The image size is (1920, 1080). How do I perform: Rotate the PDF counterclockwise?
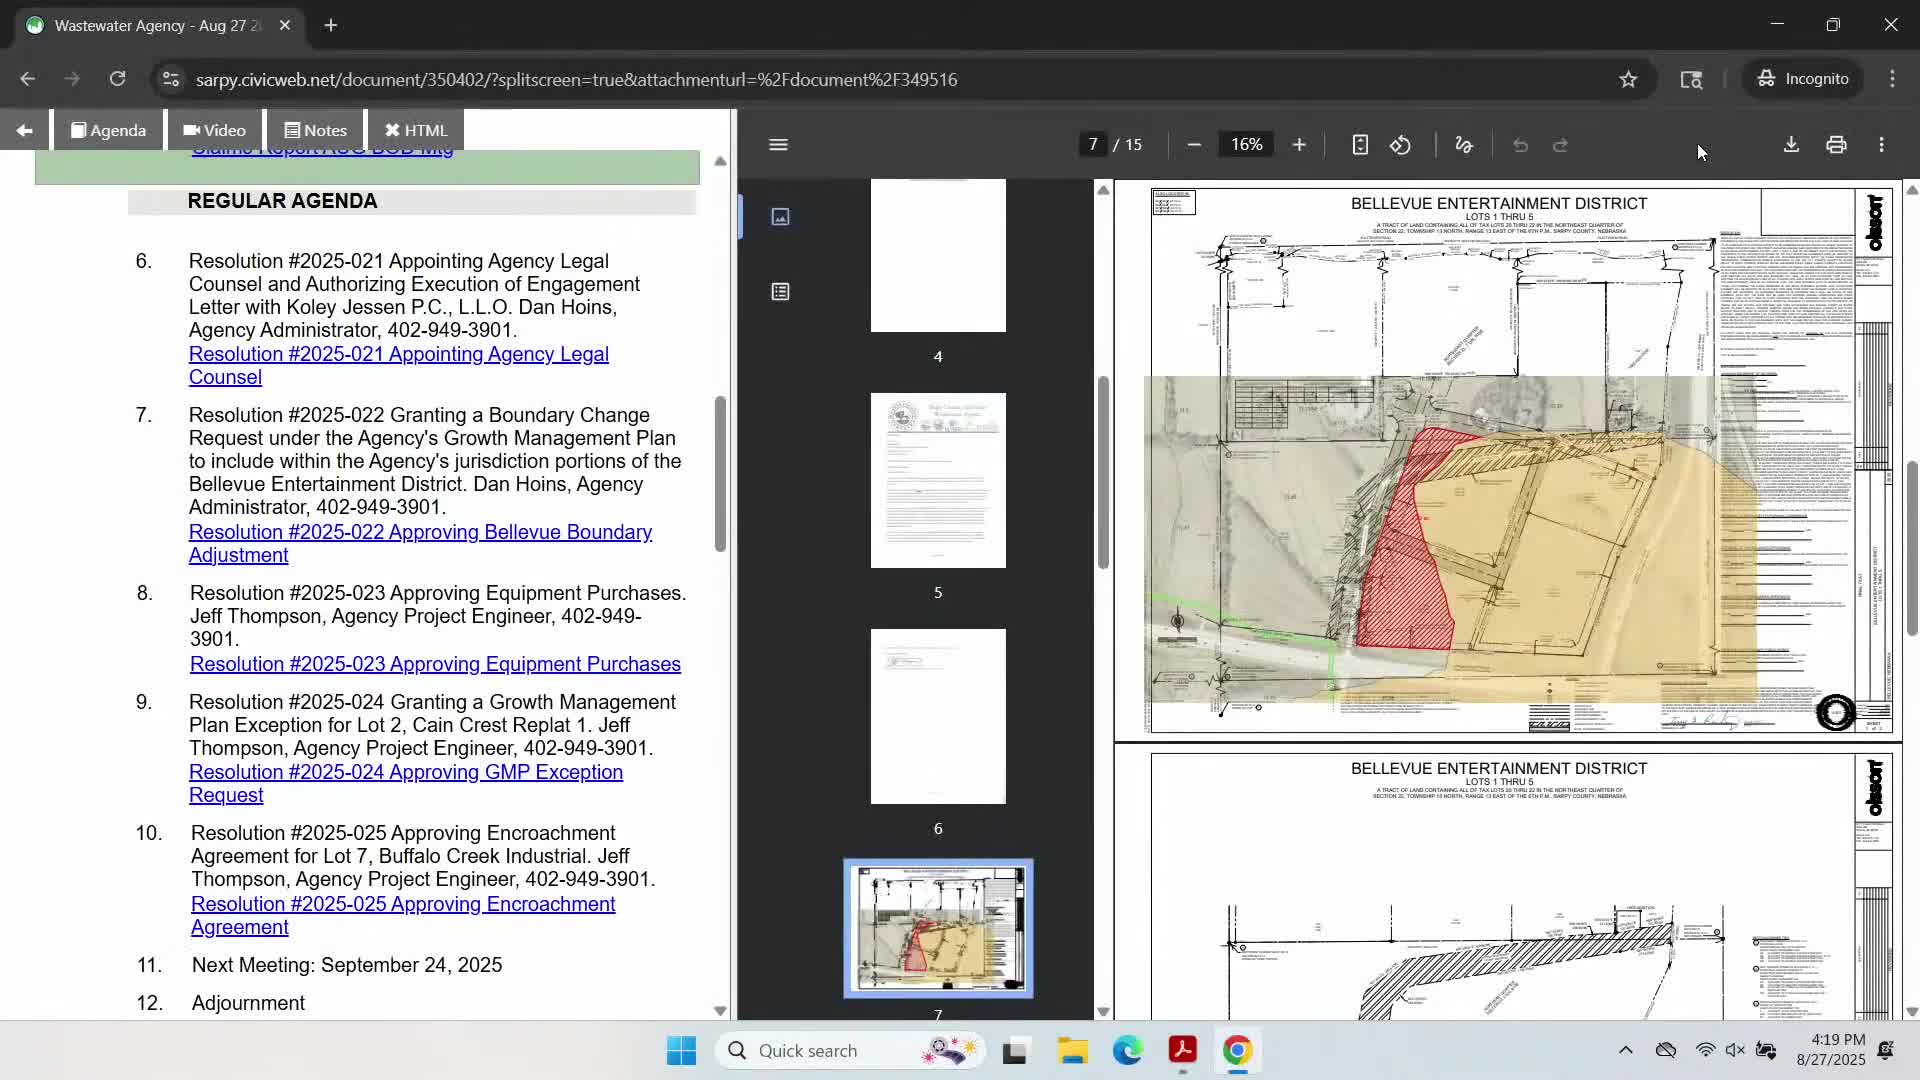[1400, 145]
